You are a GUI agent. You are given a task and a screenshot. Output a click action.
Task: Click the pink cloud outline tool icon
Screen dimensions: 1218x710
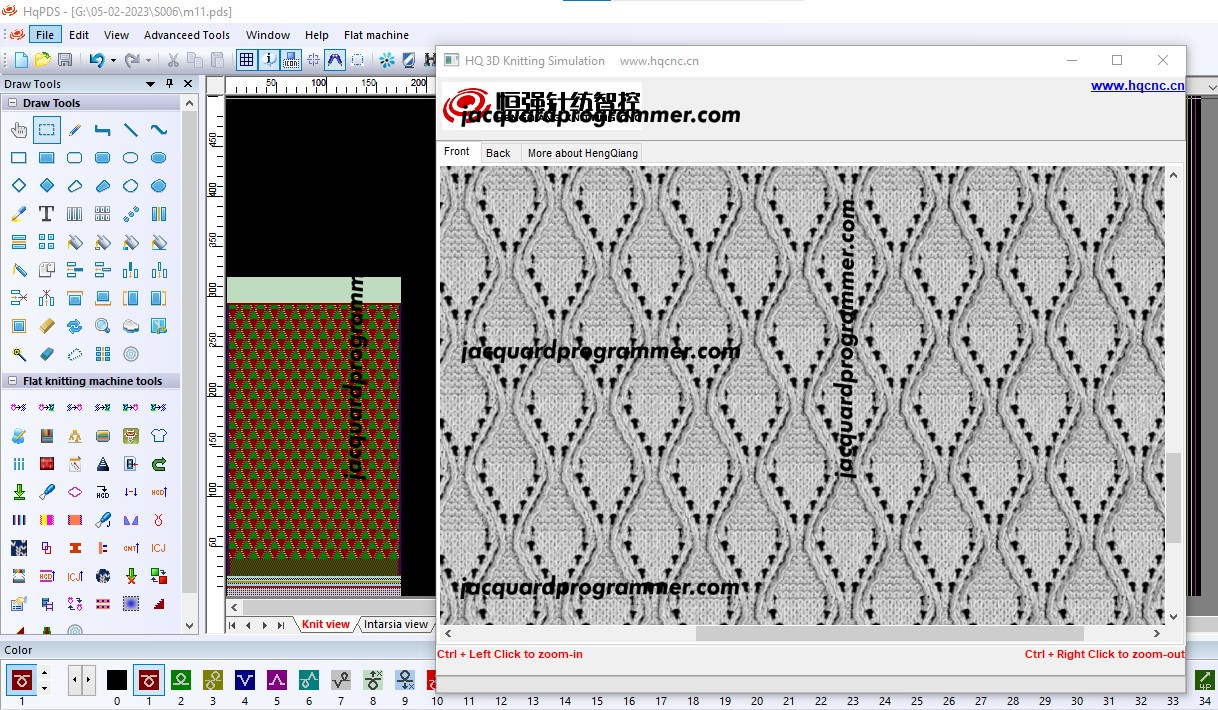point(75,492)
